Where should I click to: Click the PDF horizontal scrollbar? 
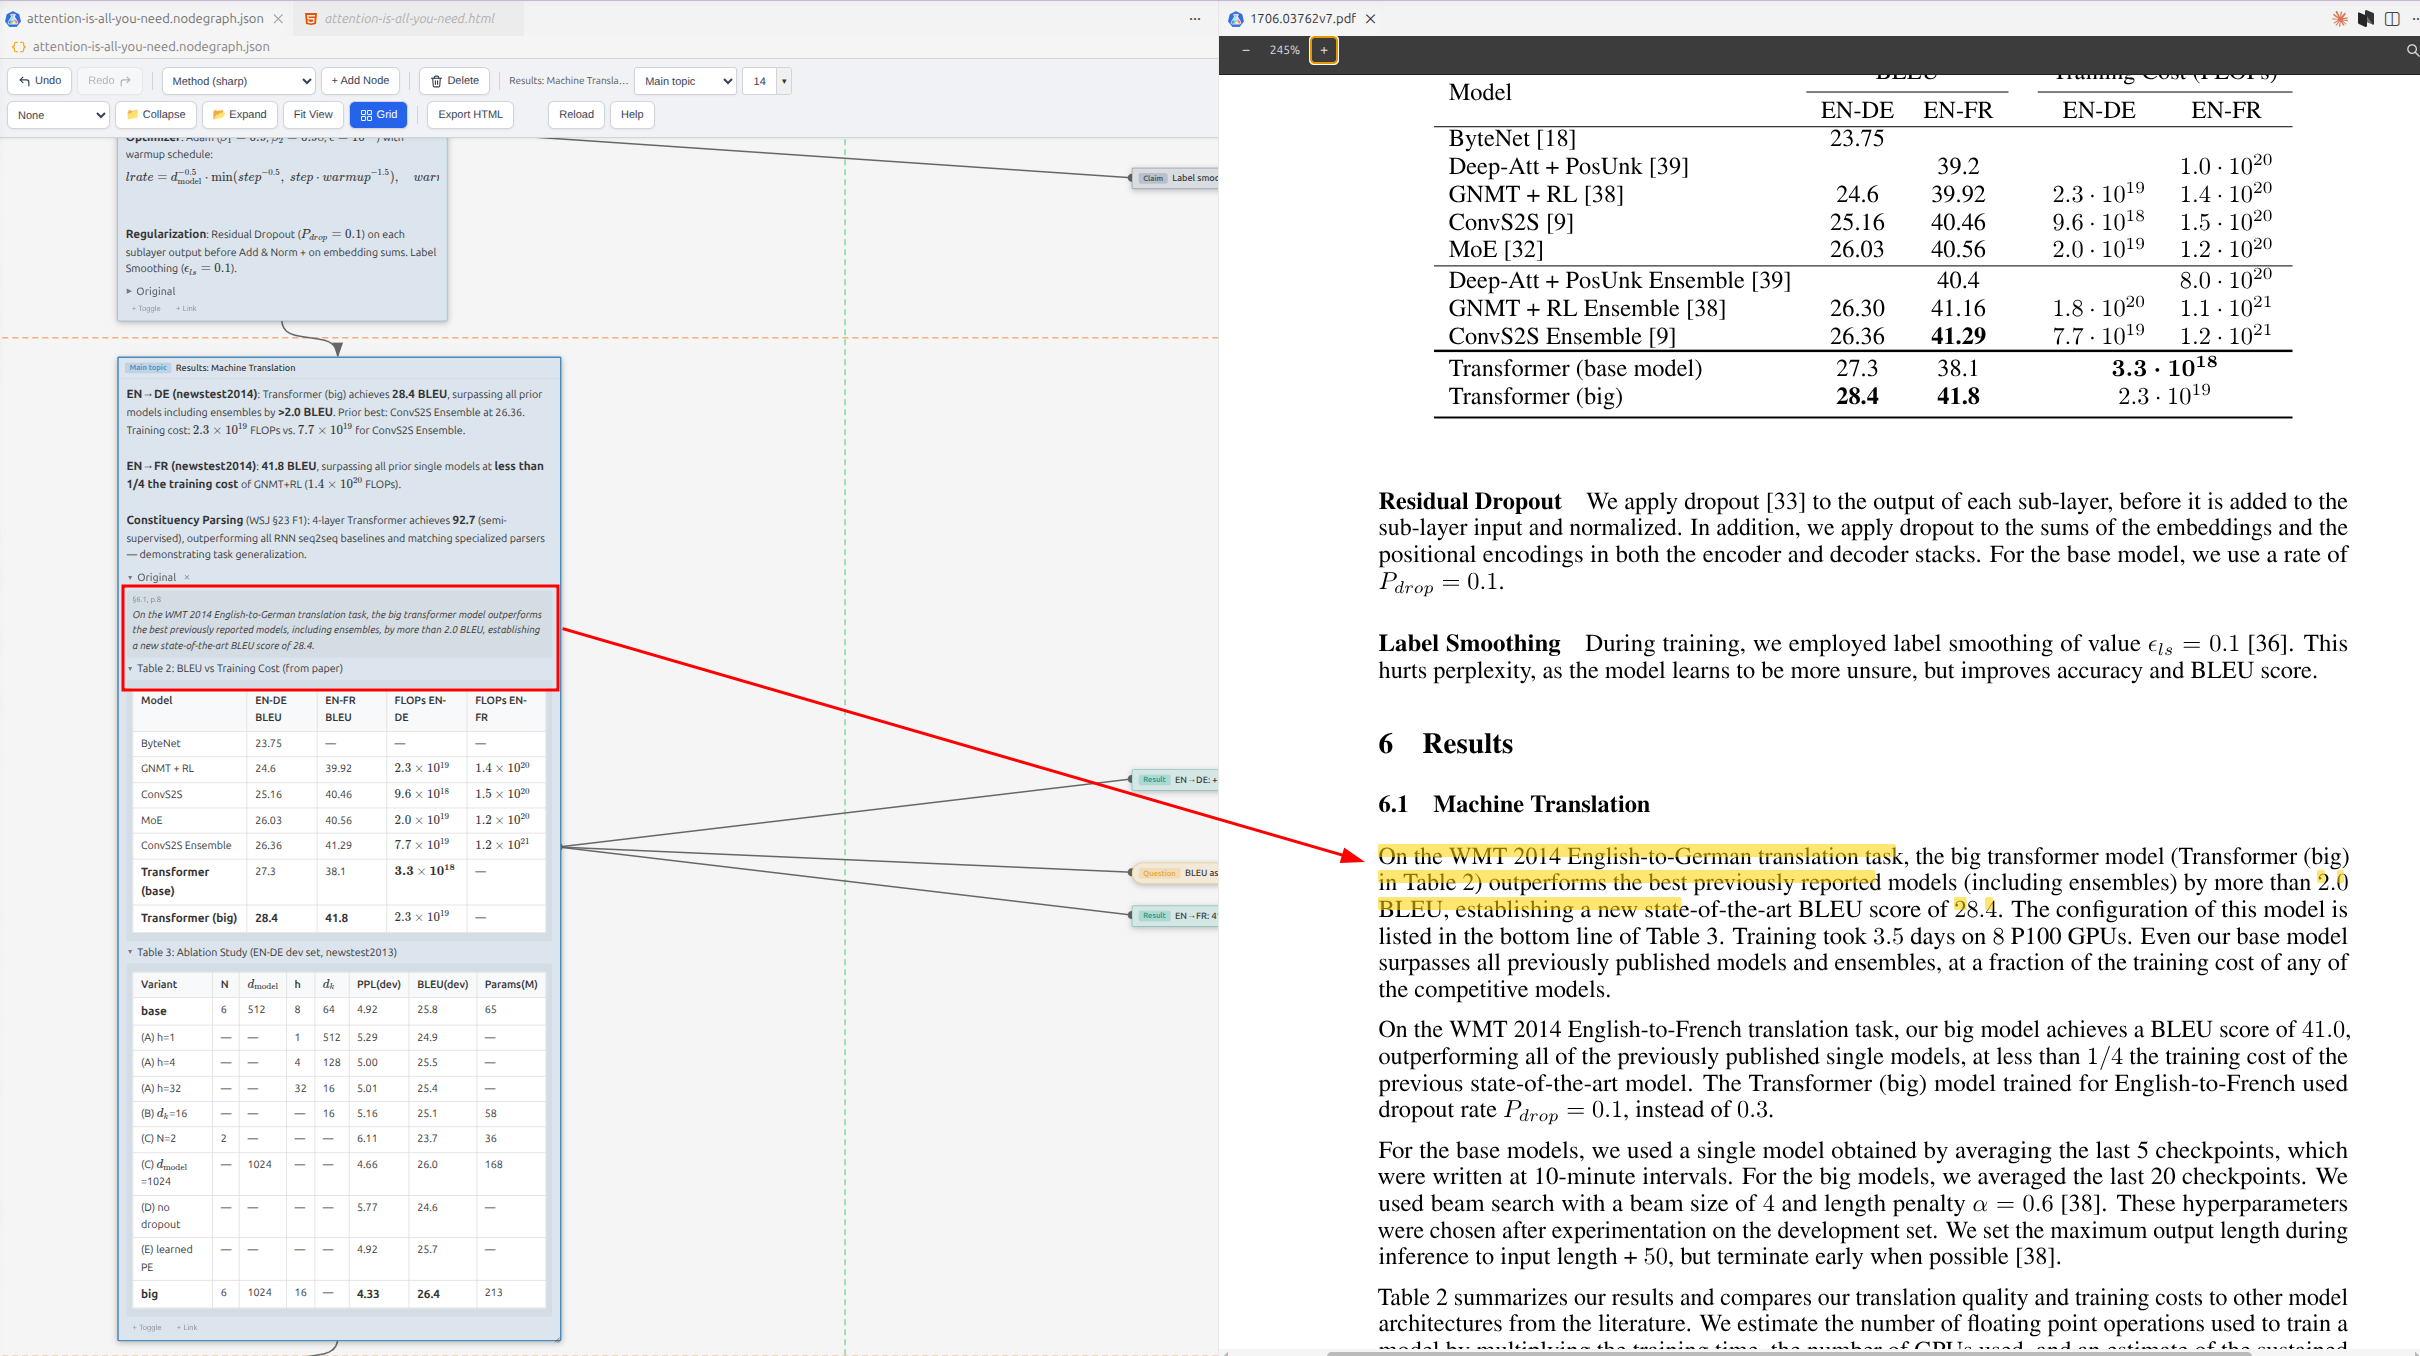(1788, 1352)
